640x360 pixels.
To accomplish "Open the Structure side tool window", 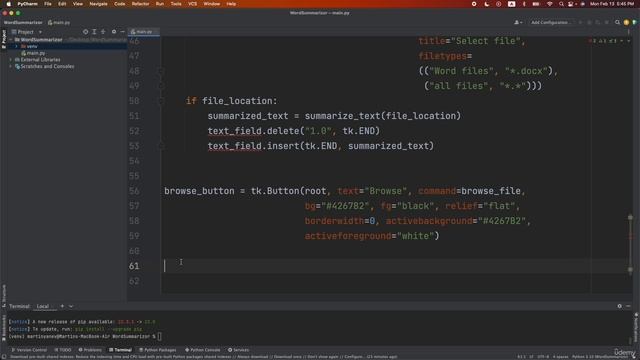I will (4, 296).
